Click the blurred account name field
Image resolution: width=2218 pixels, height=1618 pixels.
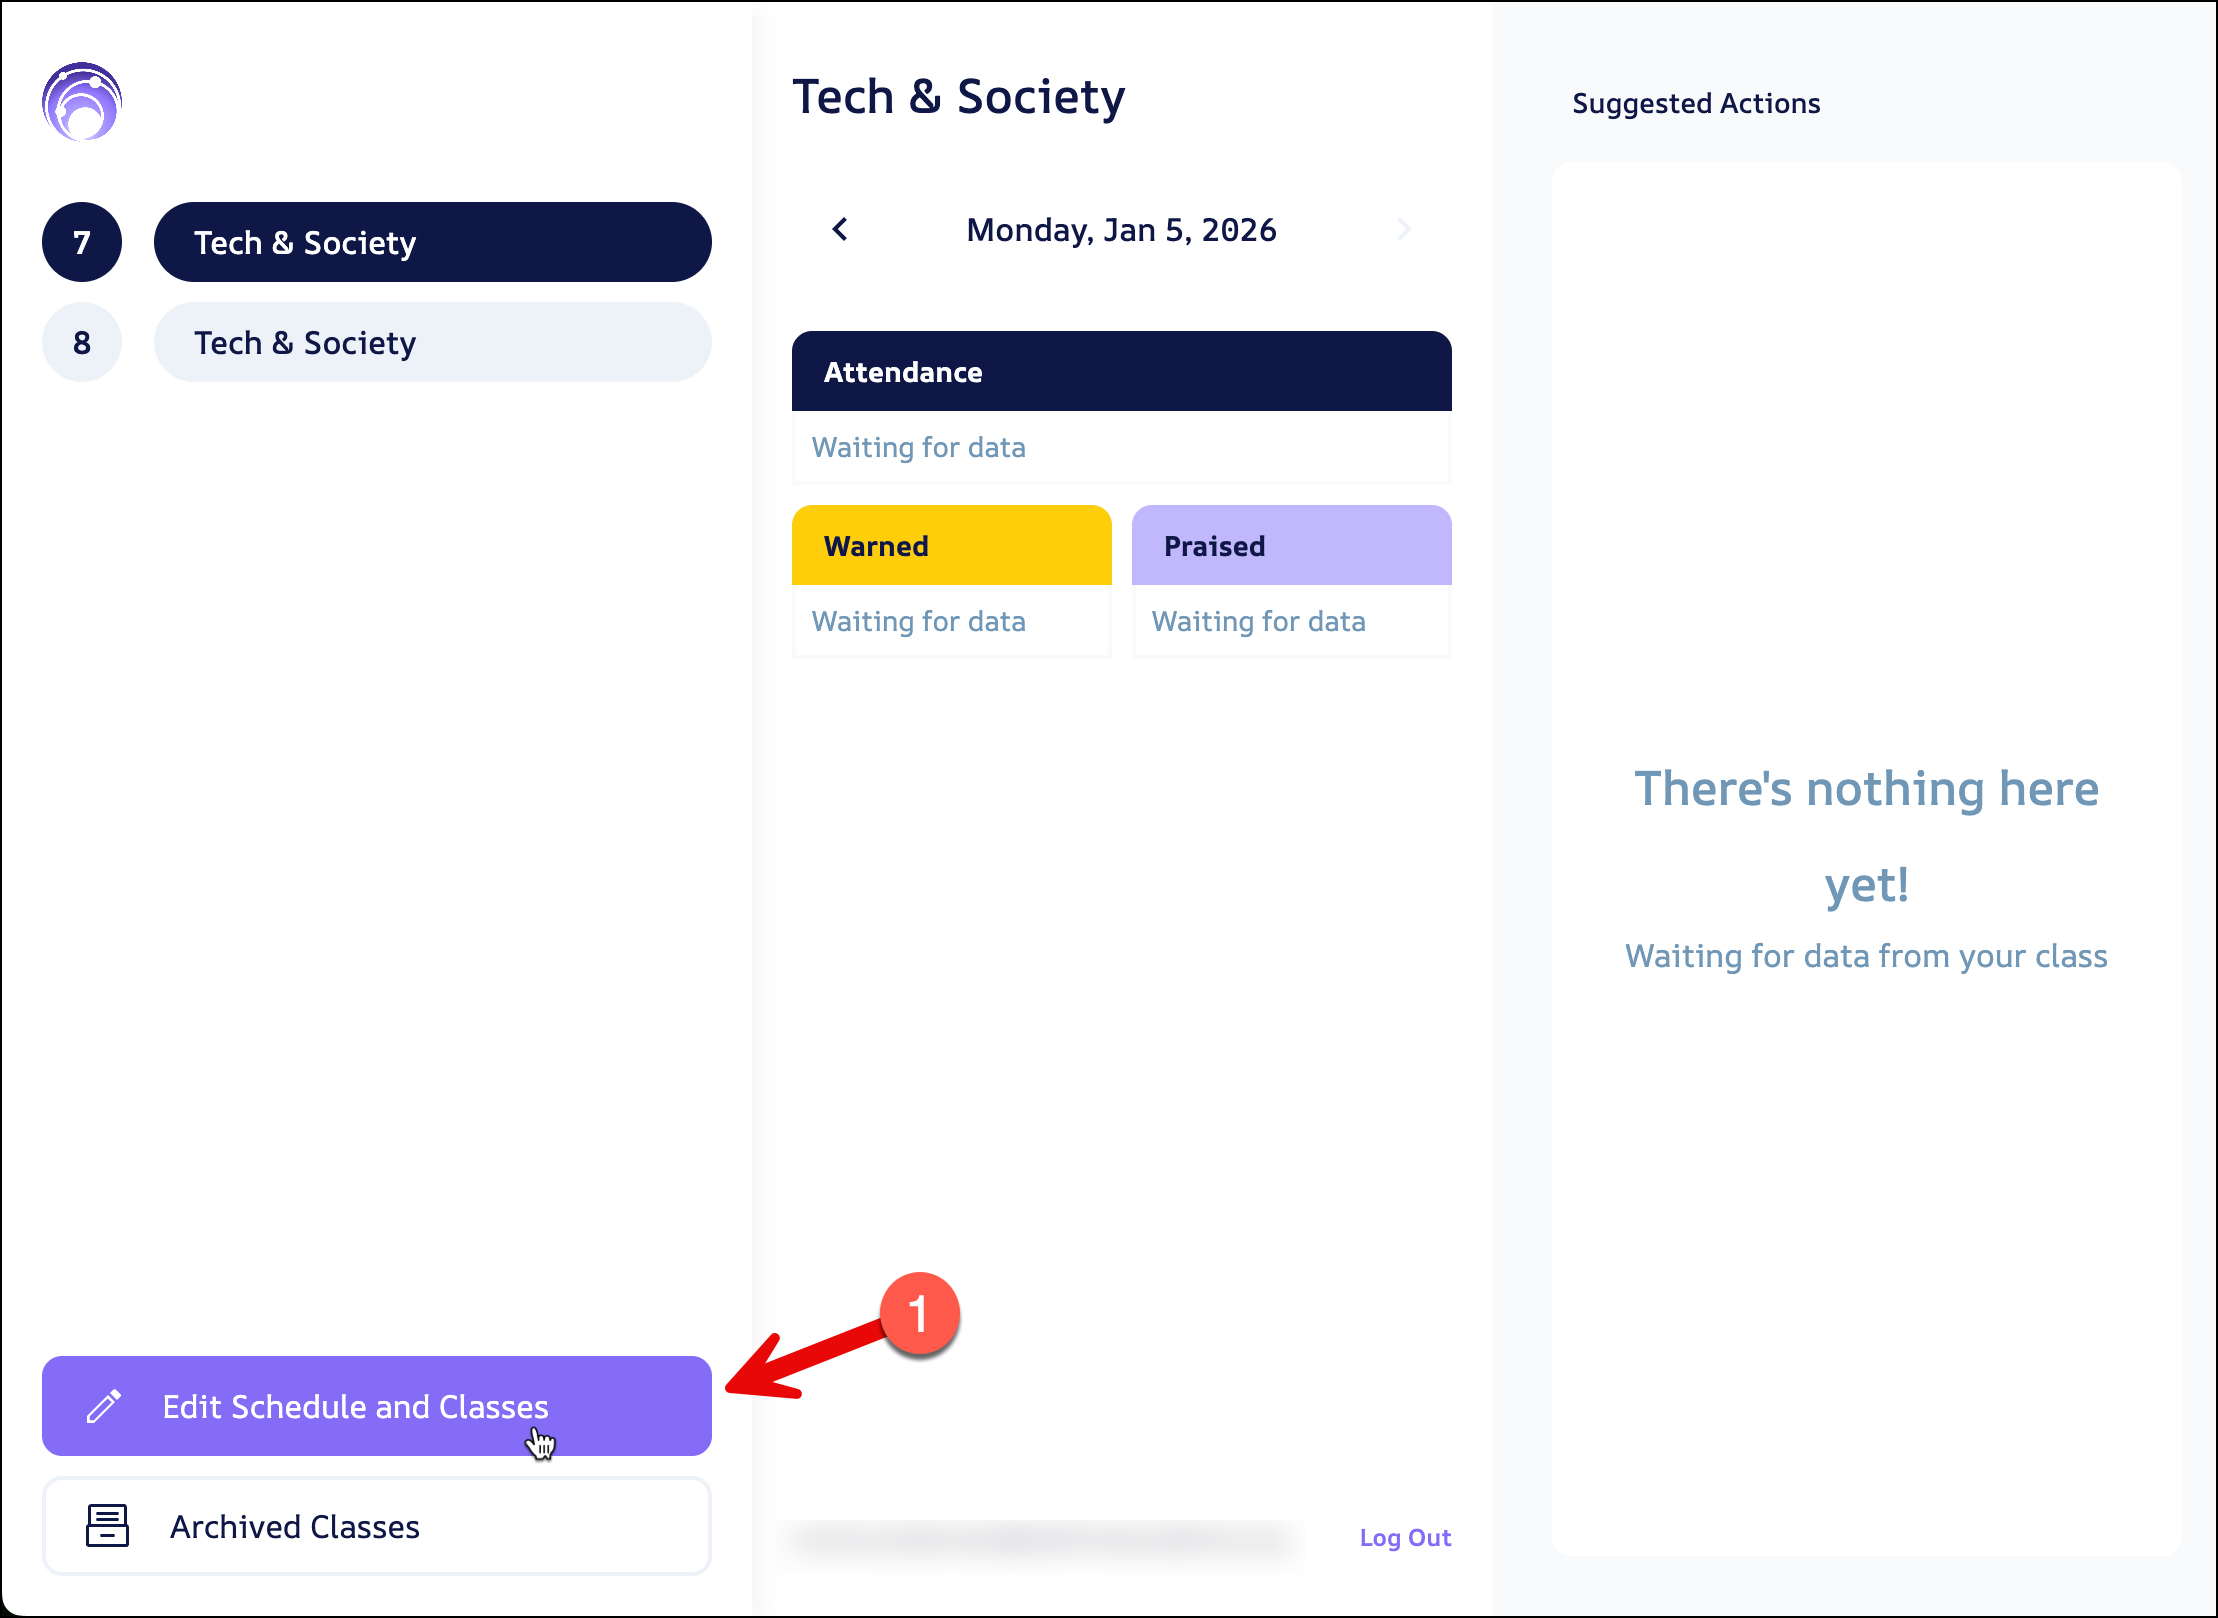pos(1040,1541)
